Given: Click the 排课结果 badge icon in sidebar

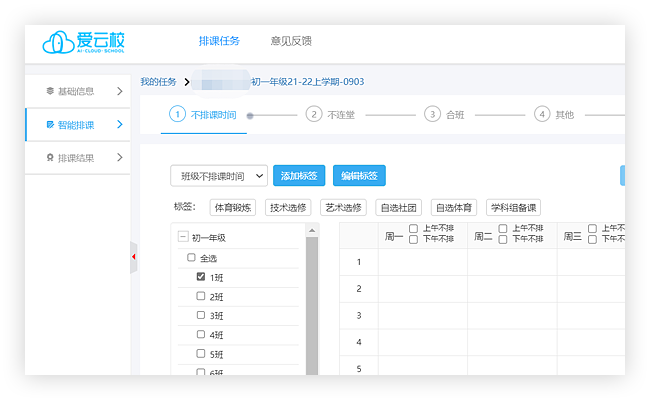Looking at the screenshot, I should pyautogui.click(x=50, y=158).
